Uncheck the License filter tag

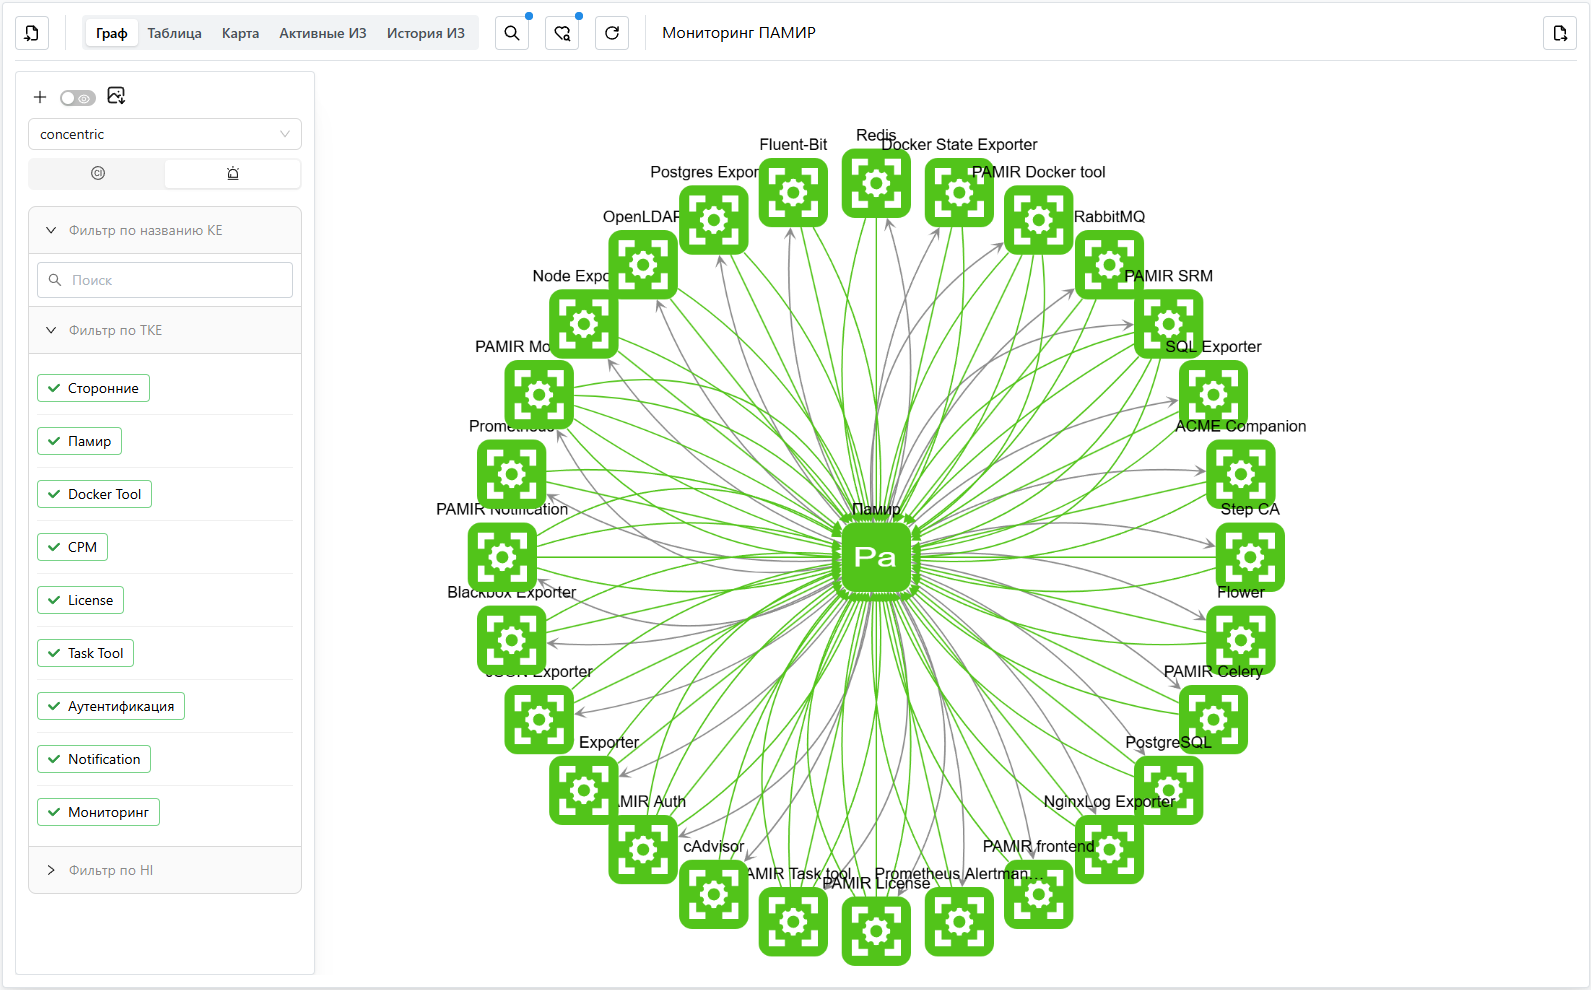tap(80, 600)
